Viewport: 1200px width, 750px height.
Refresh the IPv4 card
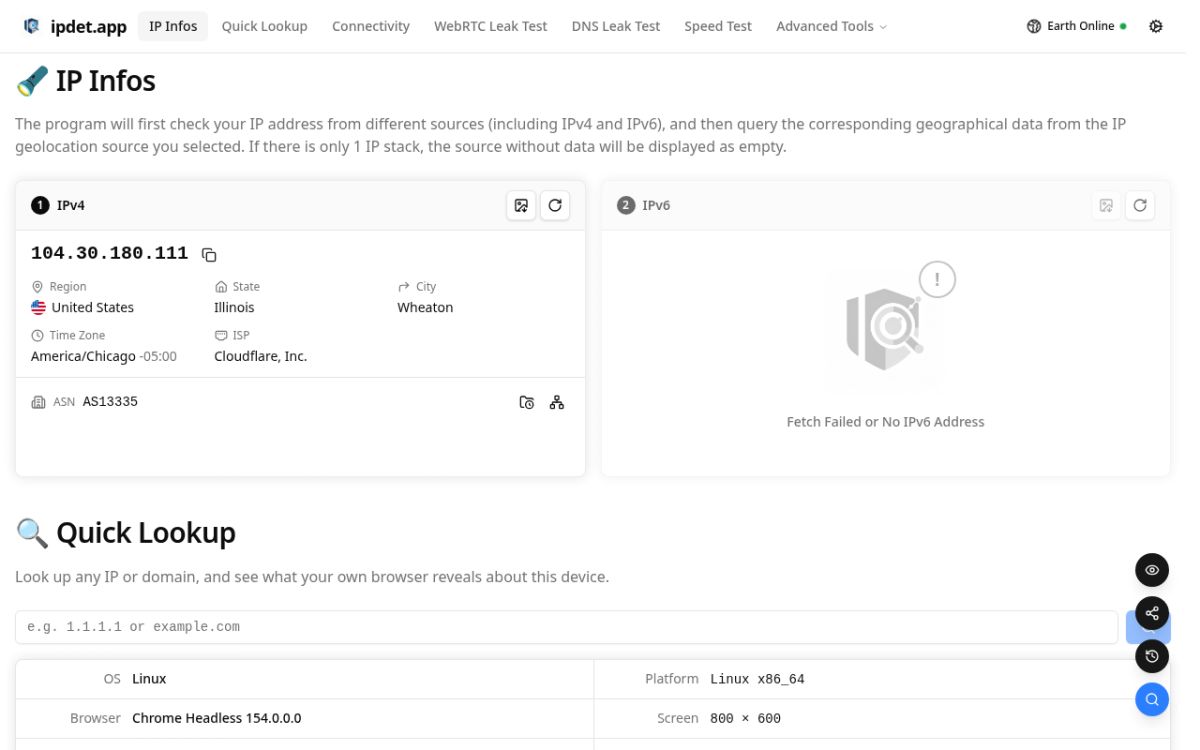[555, 205]
